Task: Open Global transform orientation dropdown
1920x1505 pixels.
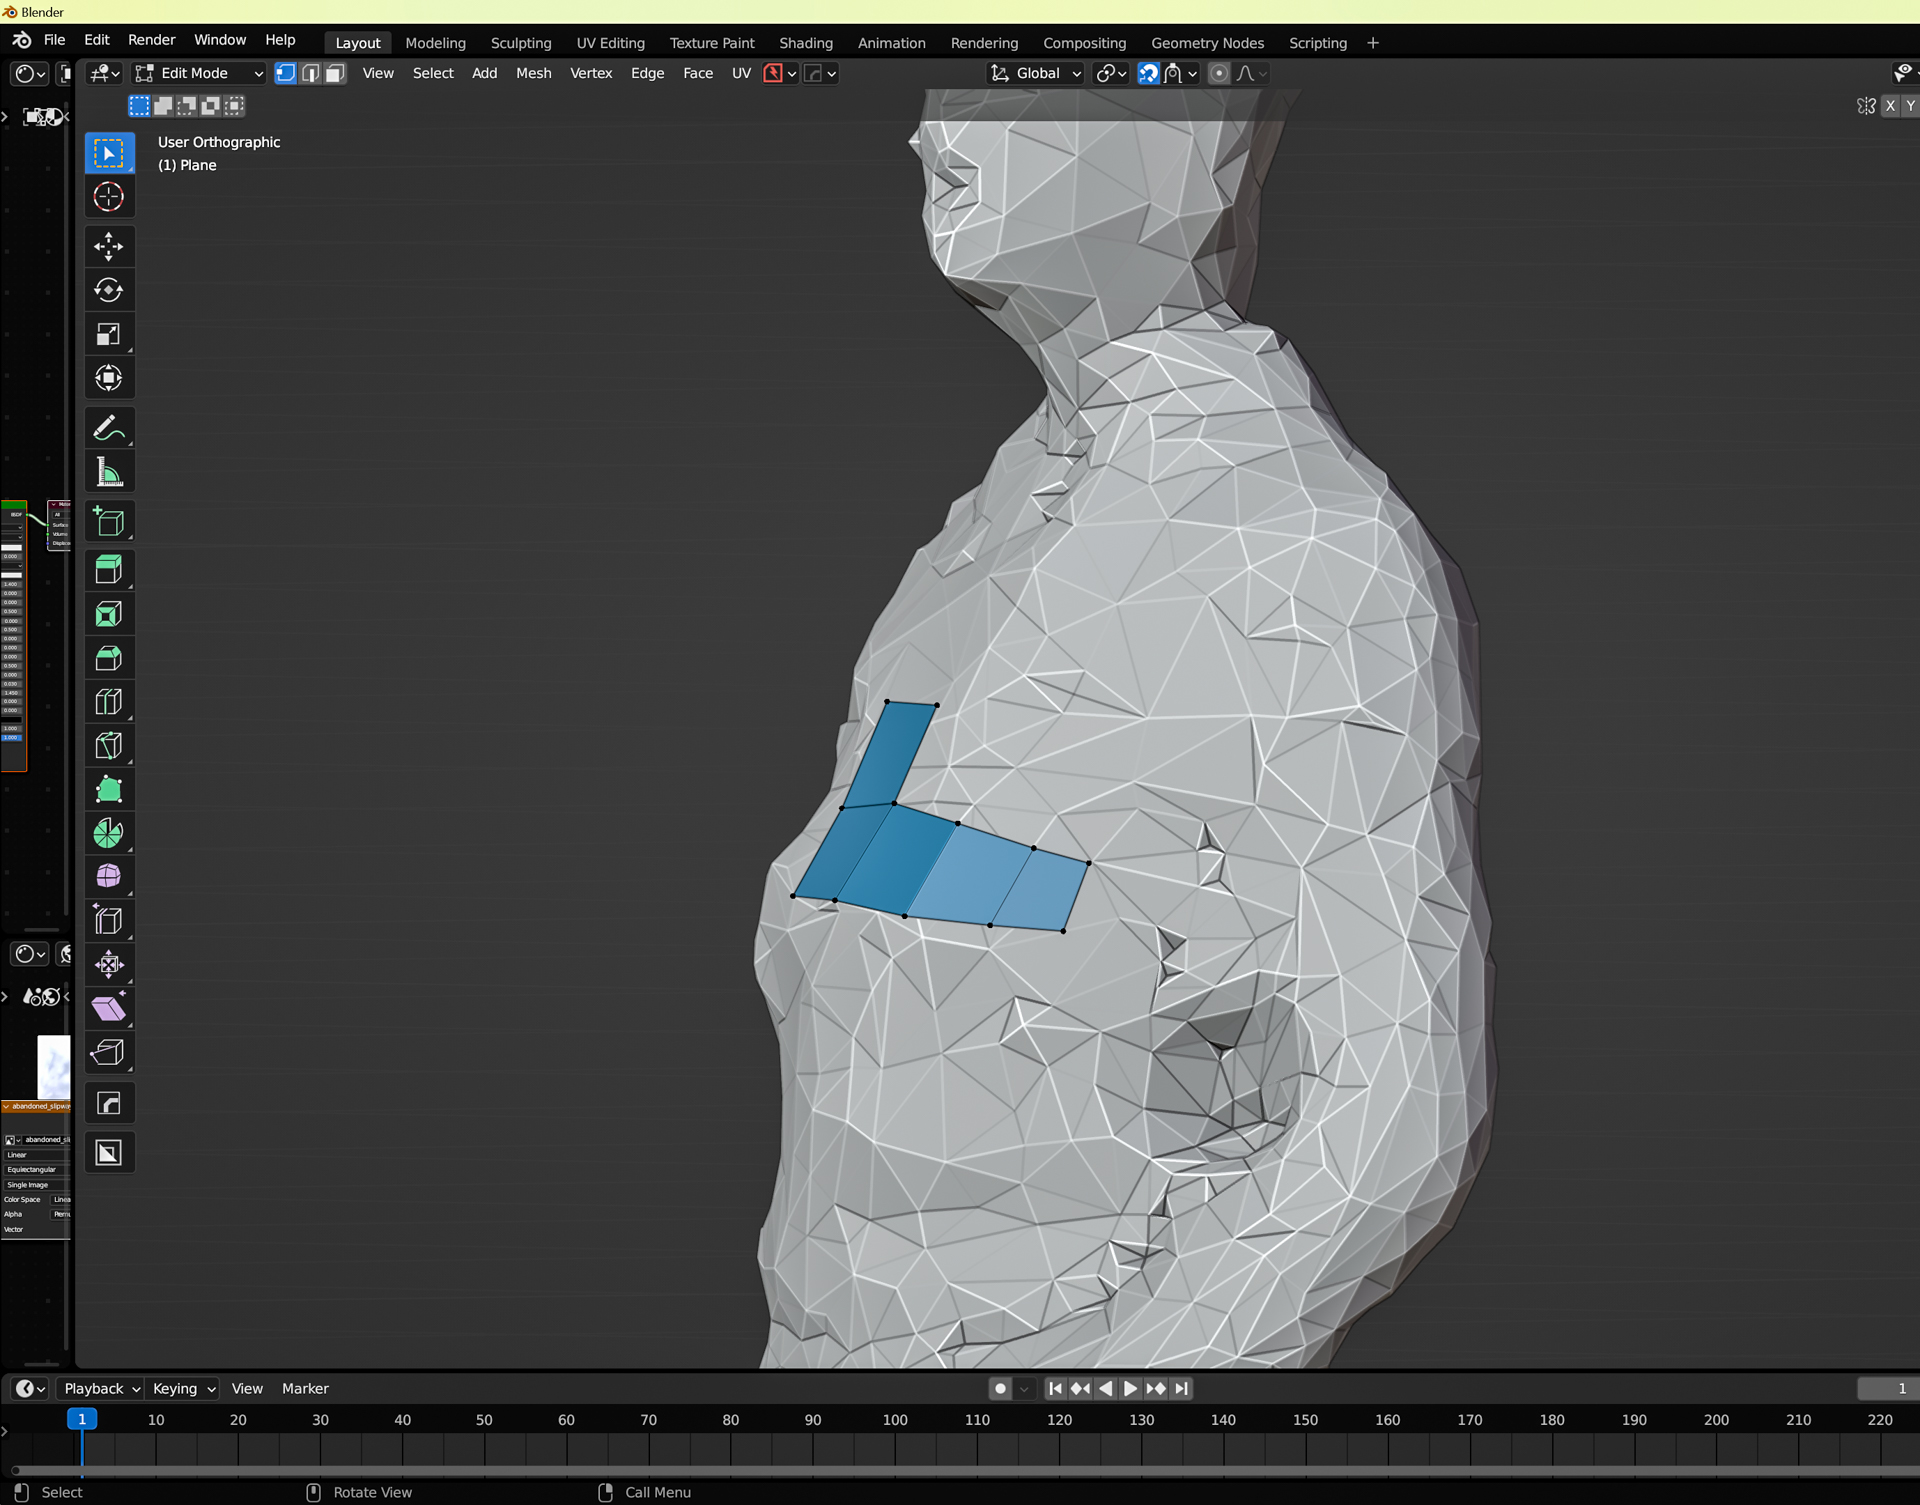Action: pyautogui.click(x=1036, y=73)
